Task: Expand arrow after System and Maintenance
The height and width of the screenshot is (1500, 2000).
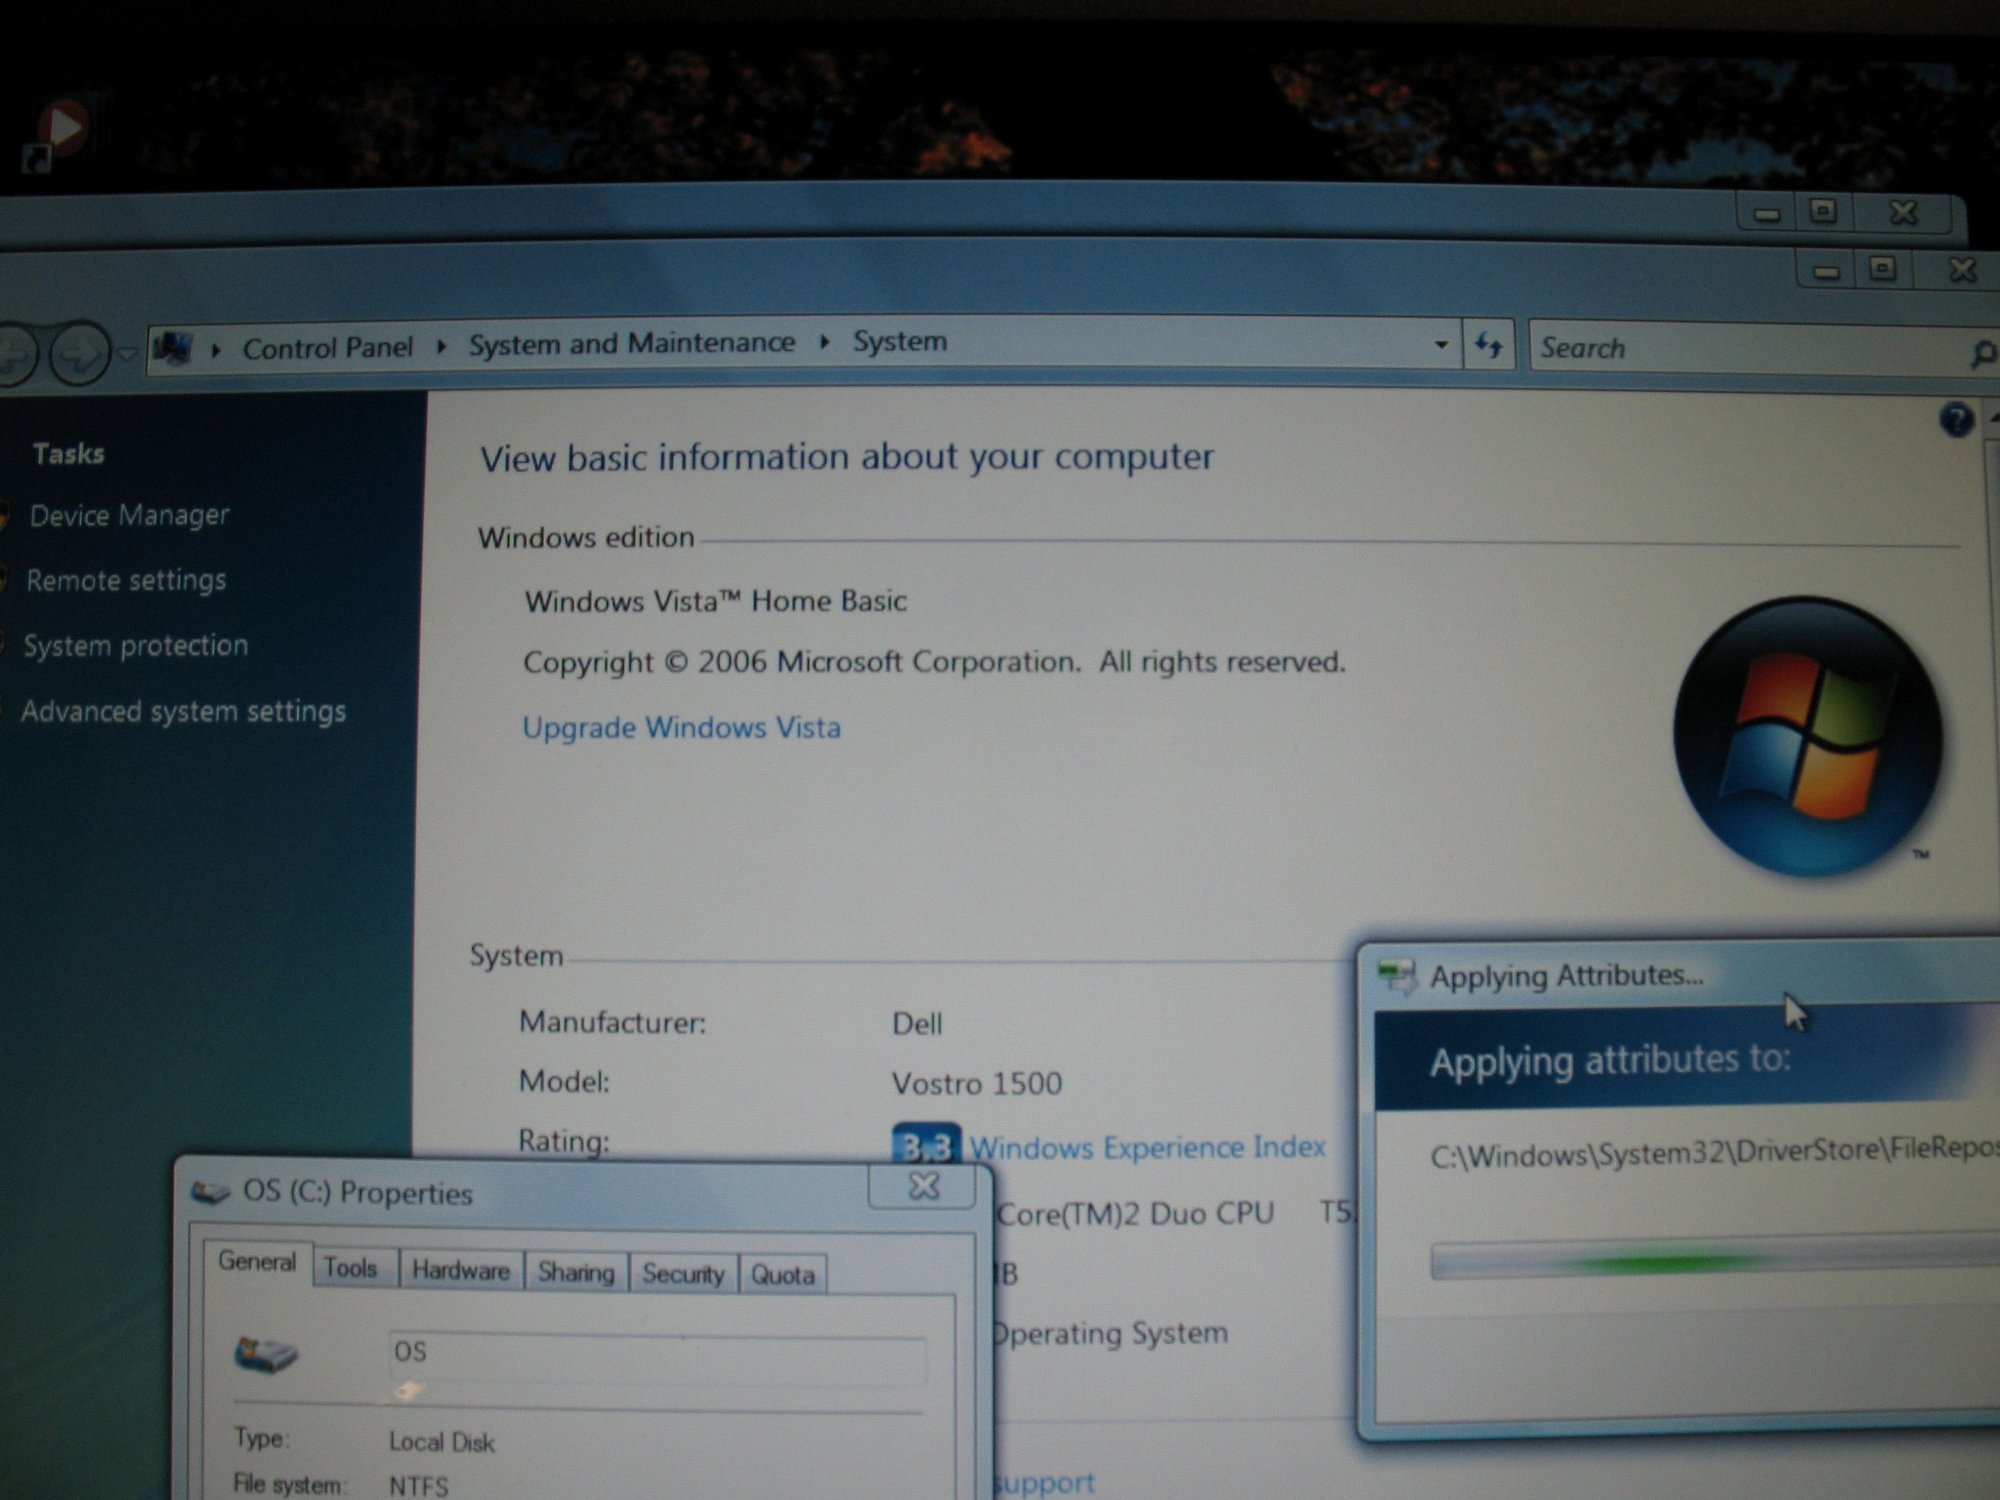Action: point(825,342)
